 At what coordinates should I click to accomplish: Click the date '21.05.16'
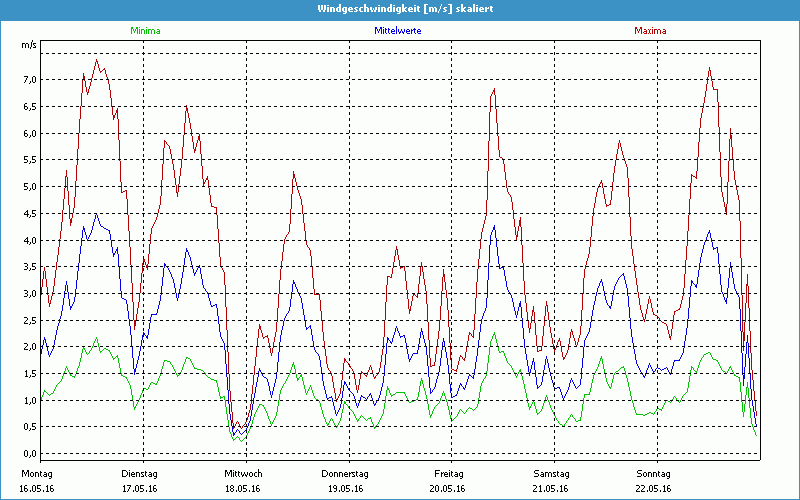(x=551, y=488)
